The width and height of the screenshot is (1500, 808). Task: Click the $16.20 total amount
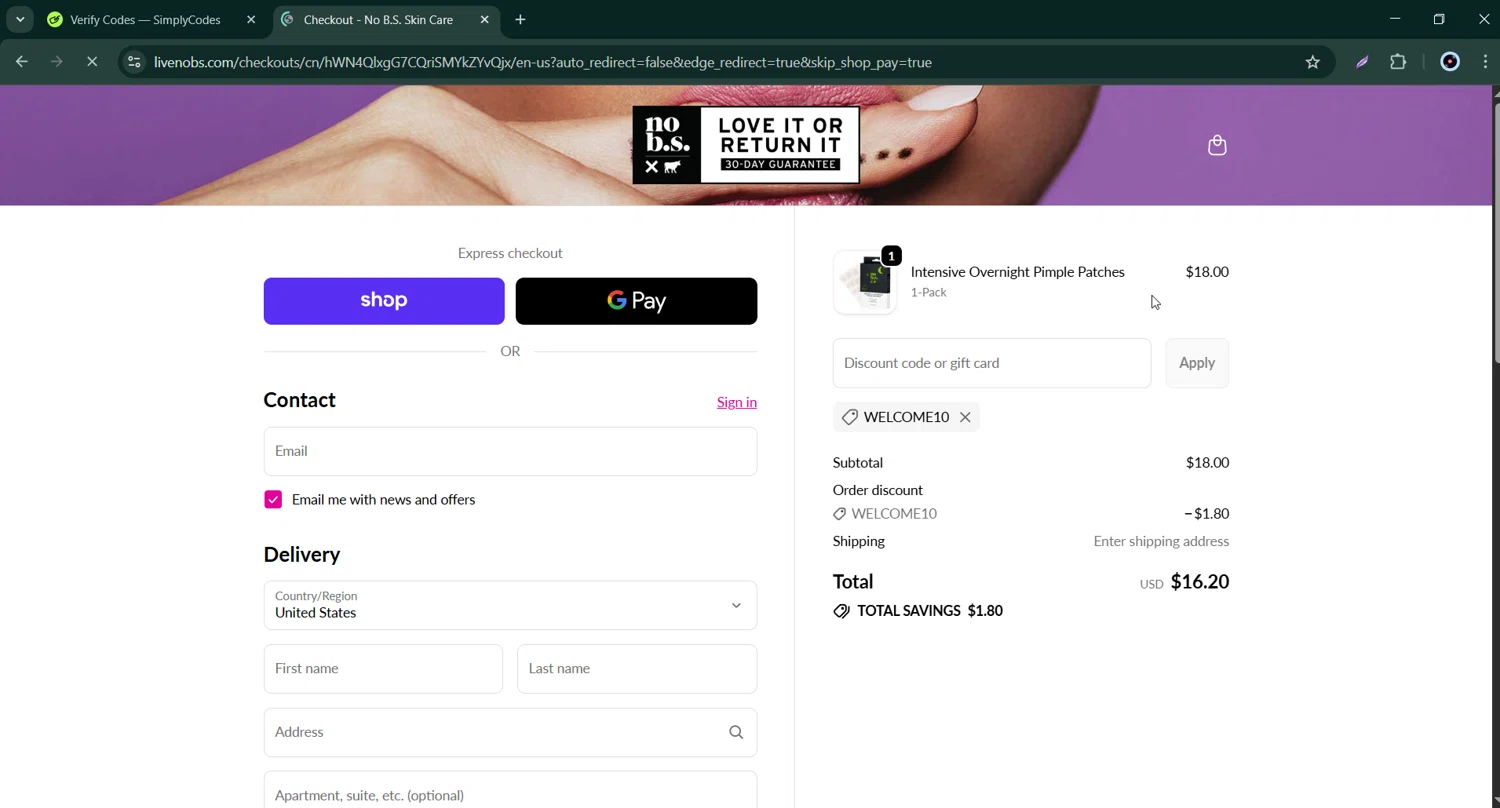[1199, 582]
